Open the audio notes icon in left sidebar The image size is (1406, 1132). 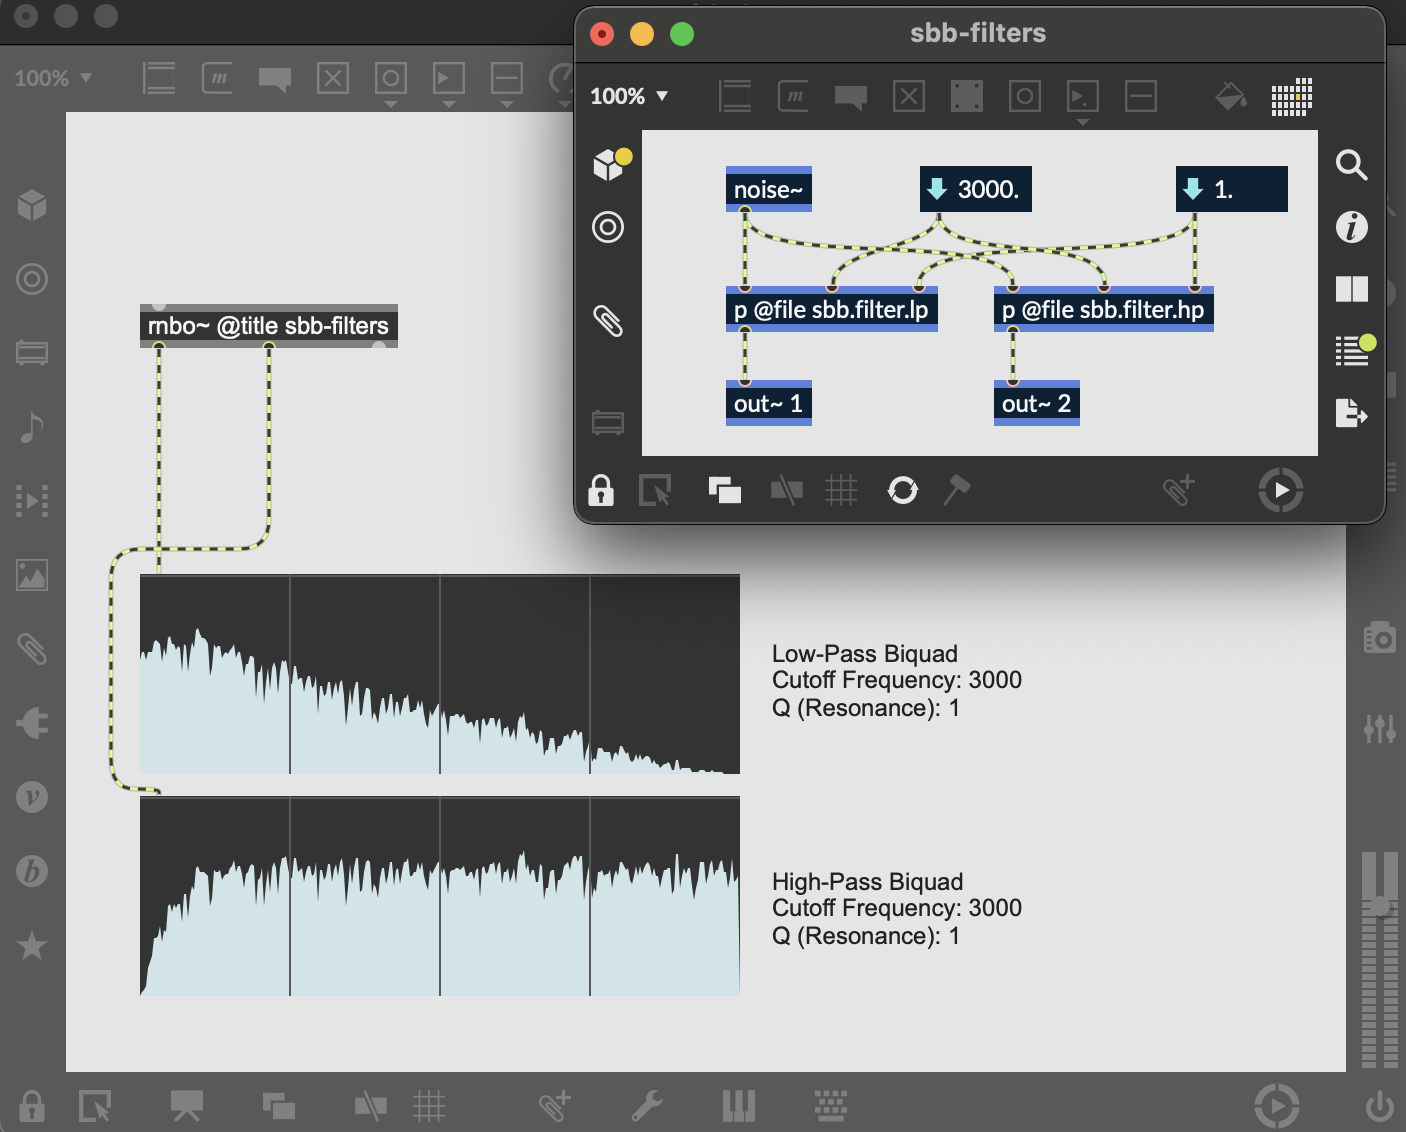(32, 427)
